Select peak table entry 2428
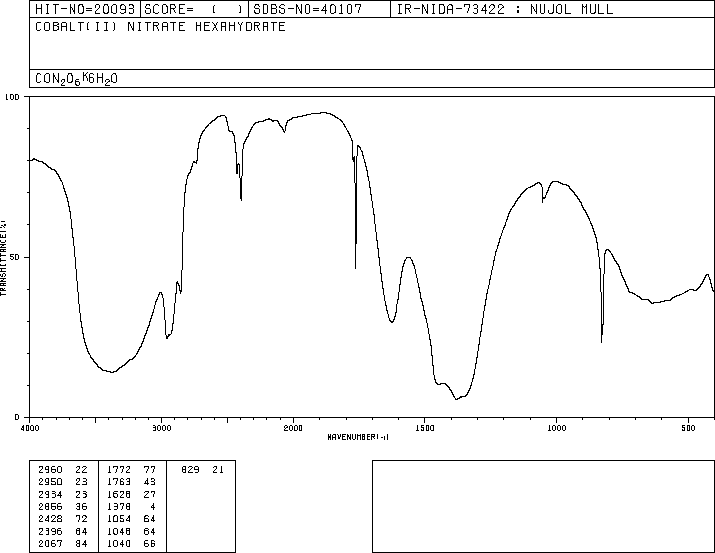The height and width of the screenshot is (553, 715). click(x=50, y=519)
